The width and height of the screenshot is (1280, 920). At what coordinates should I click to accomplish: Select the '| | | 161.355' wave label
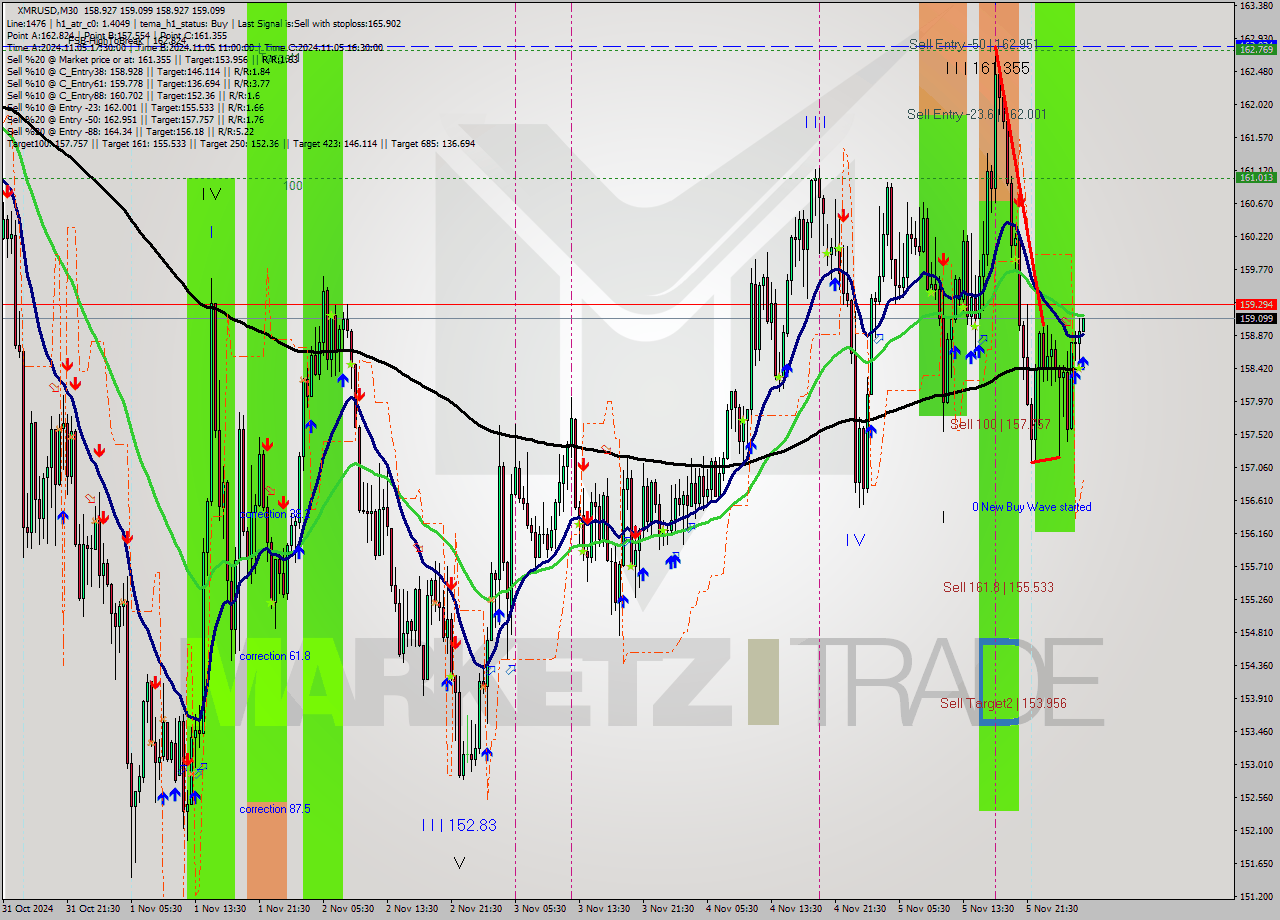click(x=987, y=68)
